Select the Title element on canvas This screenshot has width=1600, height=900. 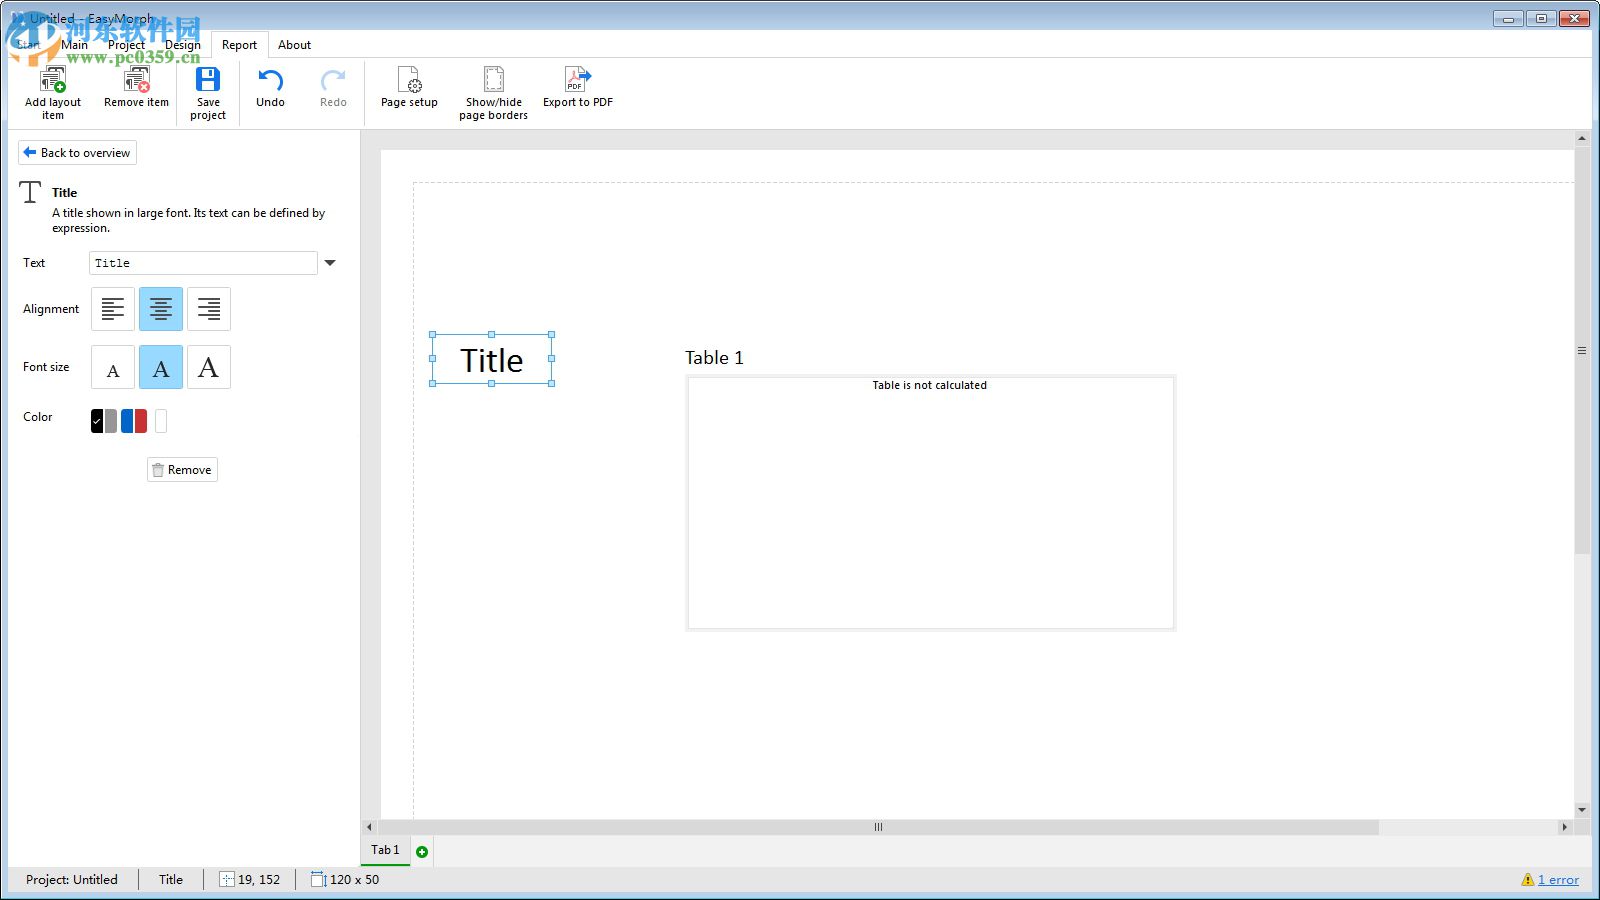click(492, 360)
